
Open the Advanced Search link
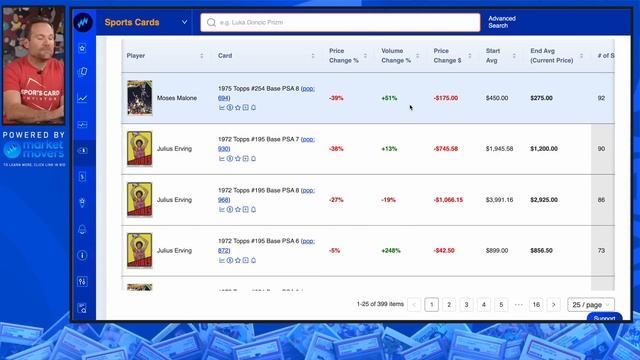[x=502, y=22]
